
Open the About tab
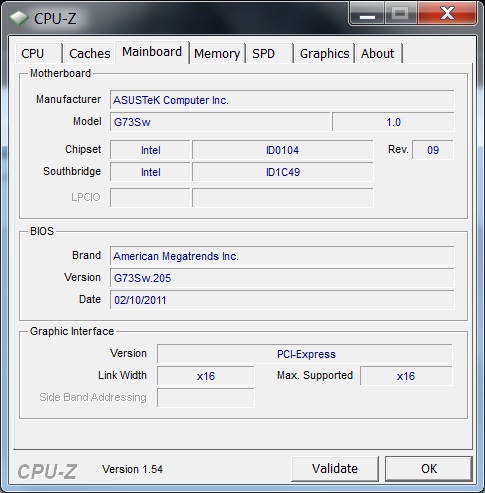point(378,53)
